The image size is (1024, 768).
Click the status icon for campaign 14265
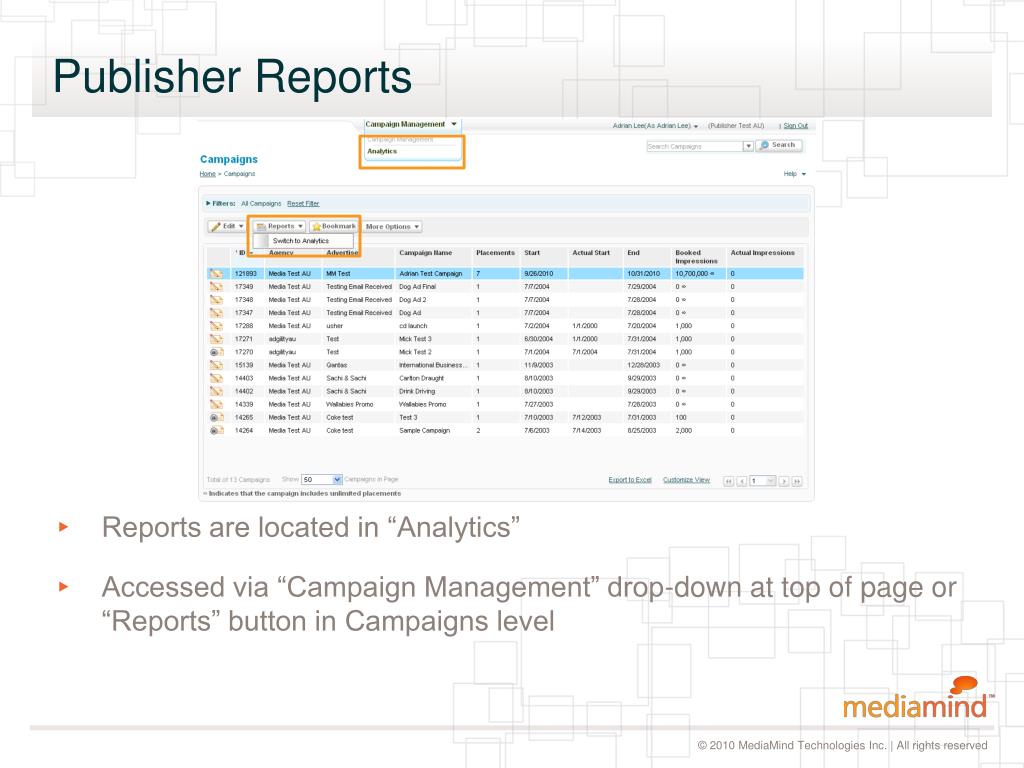216,417
